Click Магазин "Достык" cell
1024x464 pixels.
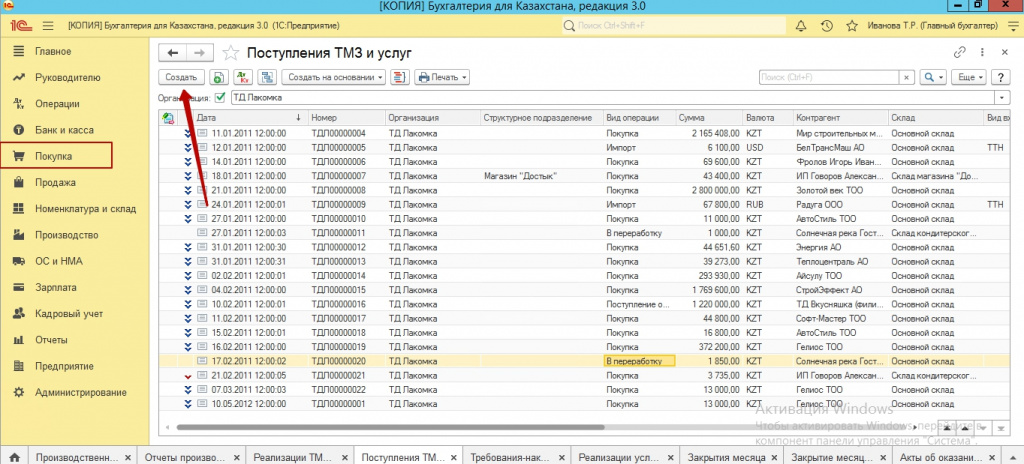[x=541, y=176]
